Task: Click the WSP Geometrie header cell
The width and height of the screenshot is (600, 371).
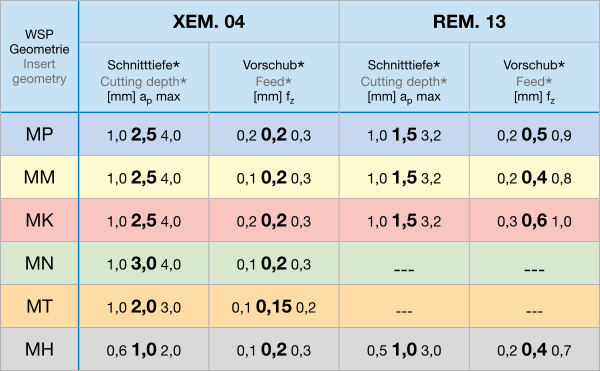Action: (39, 57)
